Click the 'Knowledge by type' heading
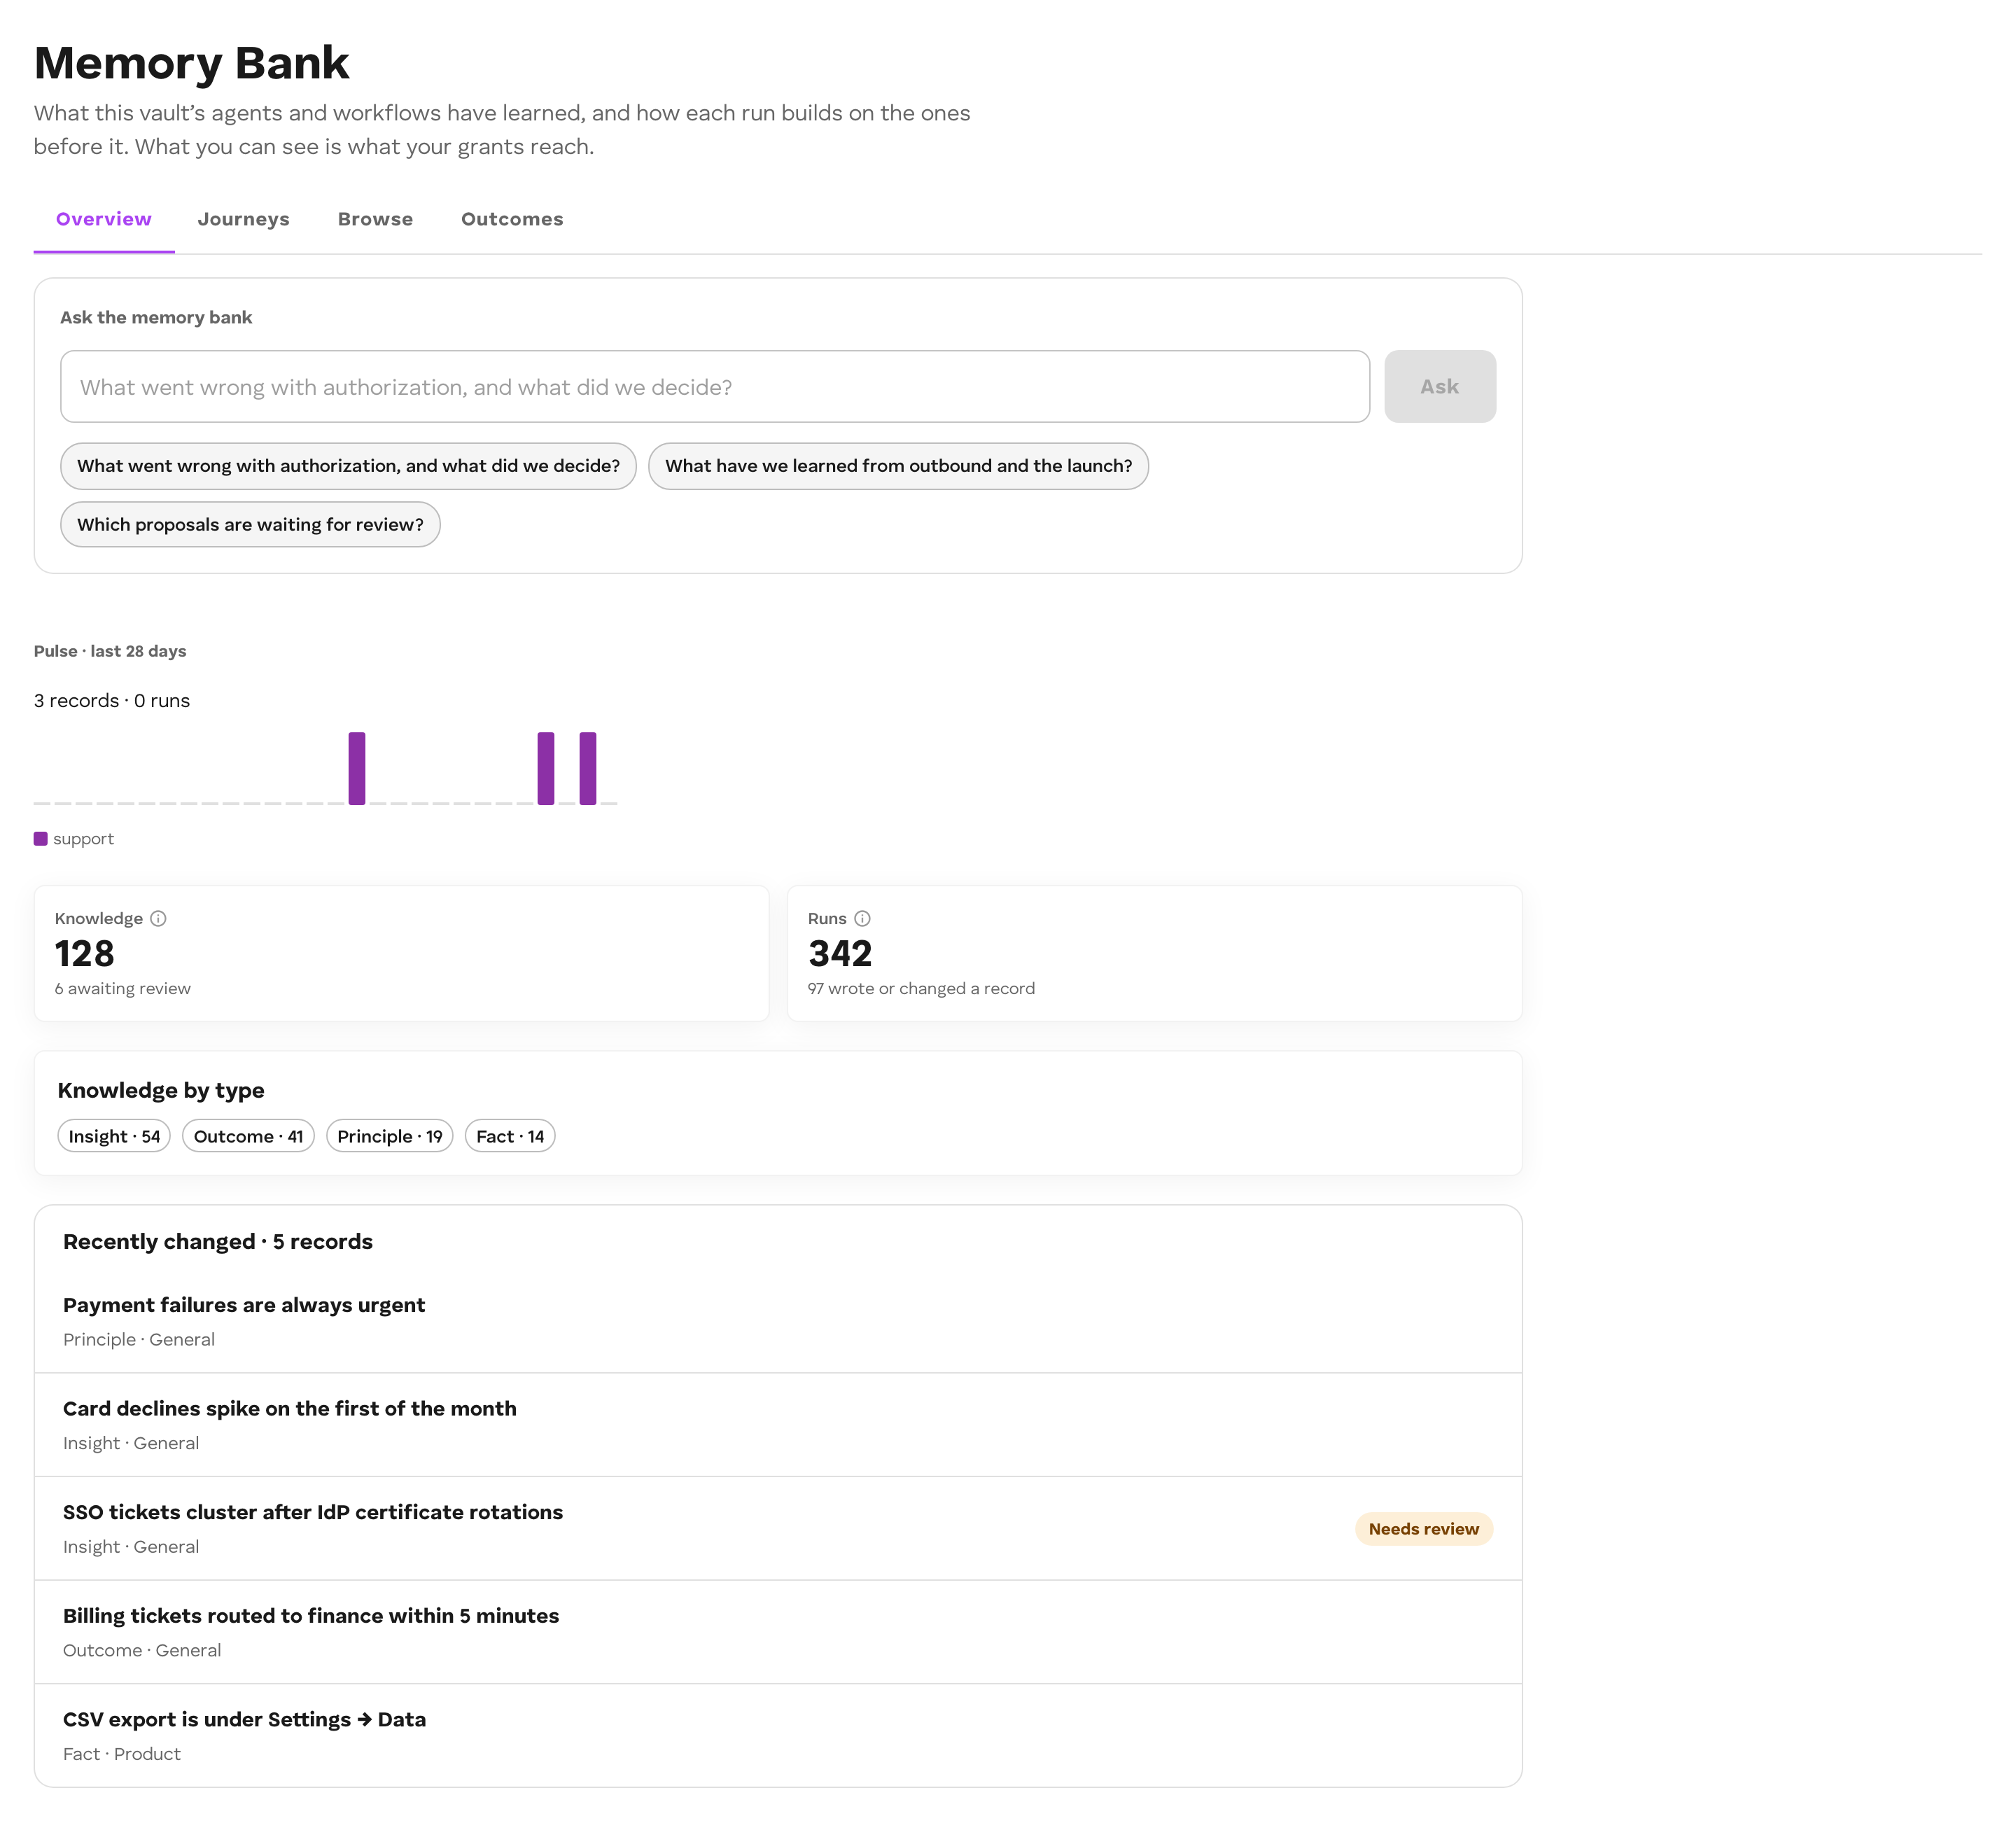The width and height of the screenshot is (2016, 1823). [x=161, y=1090]
